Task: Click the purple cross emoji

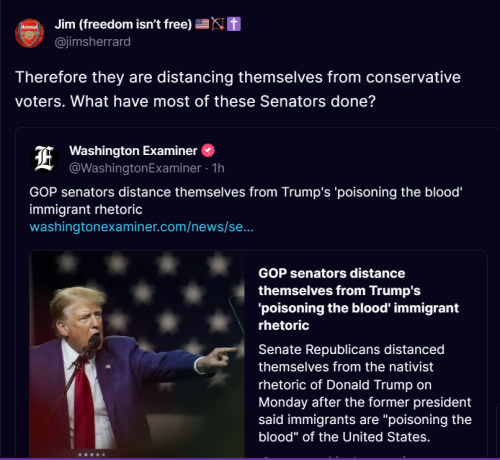Action: pyautogui.click(x=234, y=24)
